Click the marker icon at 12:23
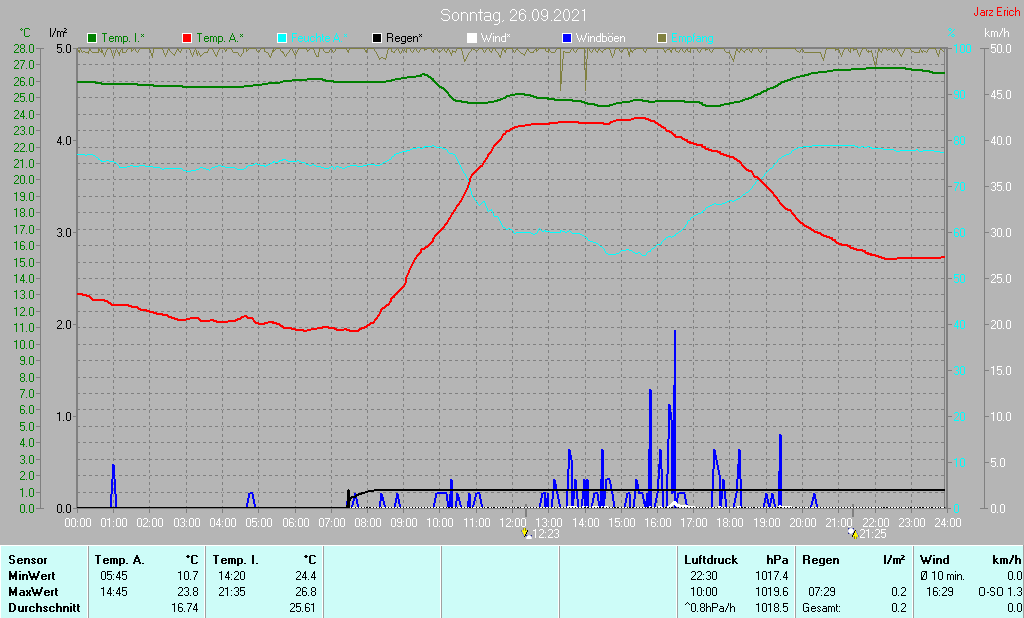This screenshot has height=618, width=1024. tap(526, 534)
